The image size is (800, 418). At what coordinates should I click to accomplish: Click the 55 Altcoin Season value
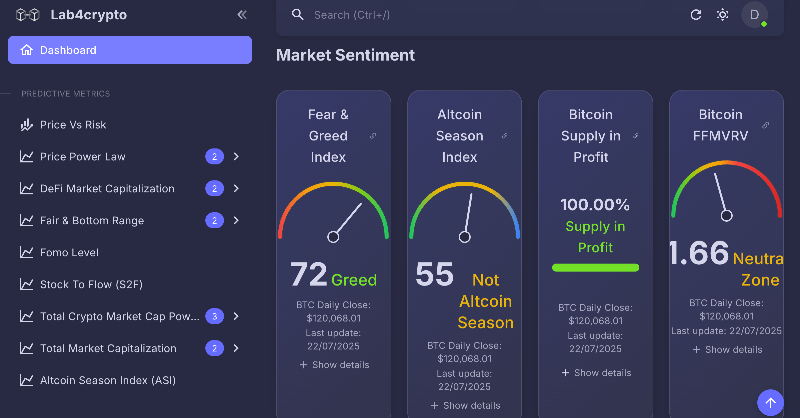point(434,274)
